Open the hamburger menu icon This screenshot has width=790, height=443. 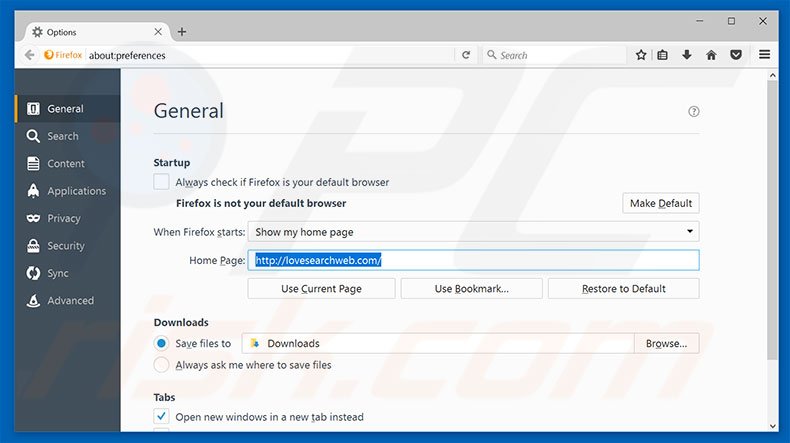[x=765, y=55]
